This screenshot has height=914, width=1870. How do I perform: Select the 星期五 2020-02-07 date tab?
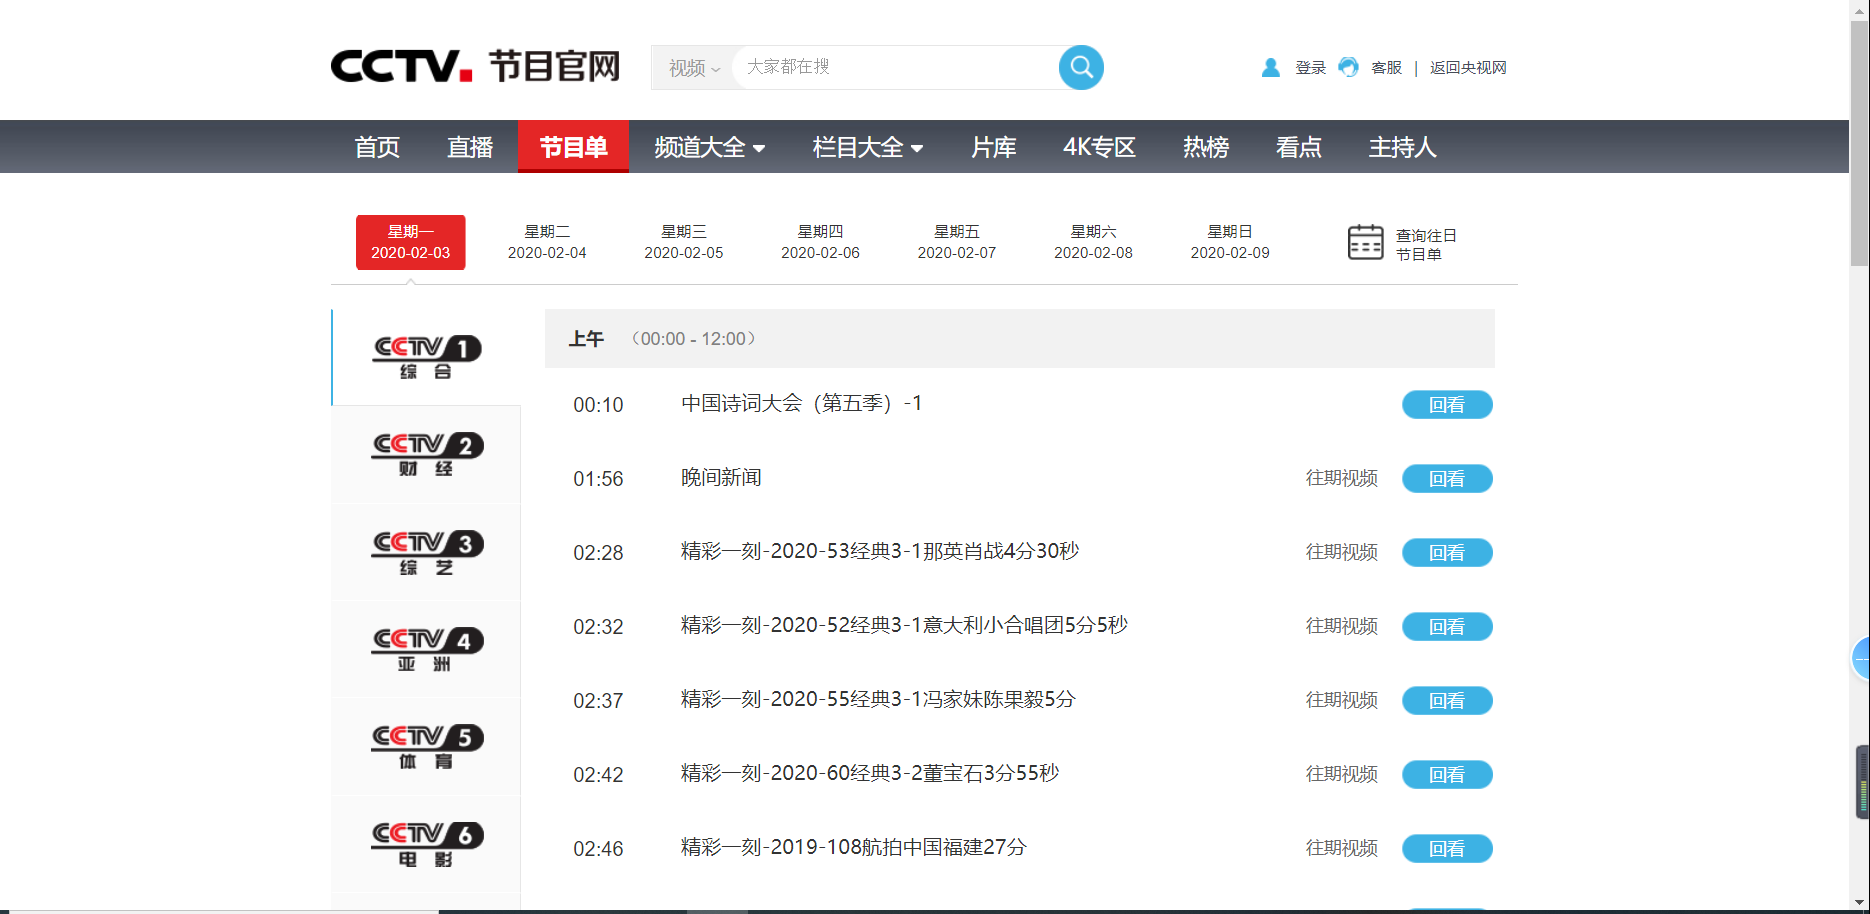(957, 242)
